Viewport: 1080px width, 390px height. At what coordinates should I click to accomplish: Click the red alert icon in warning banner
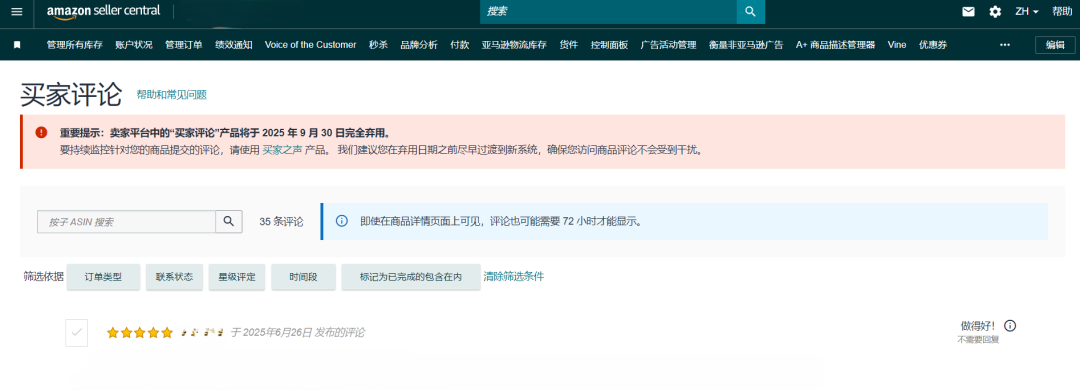coord(41,132)
